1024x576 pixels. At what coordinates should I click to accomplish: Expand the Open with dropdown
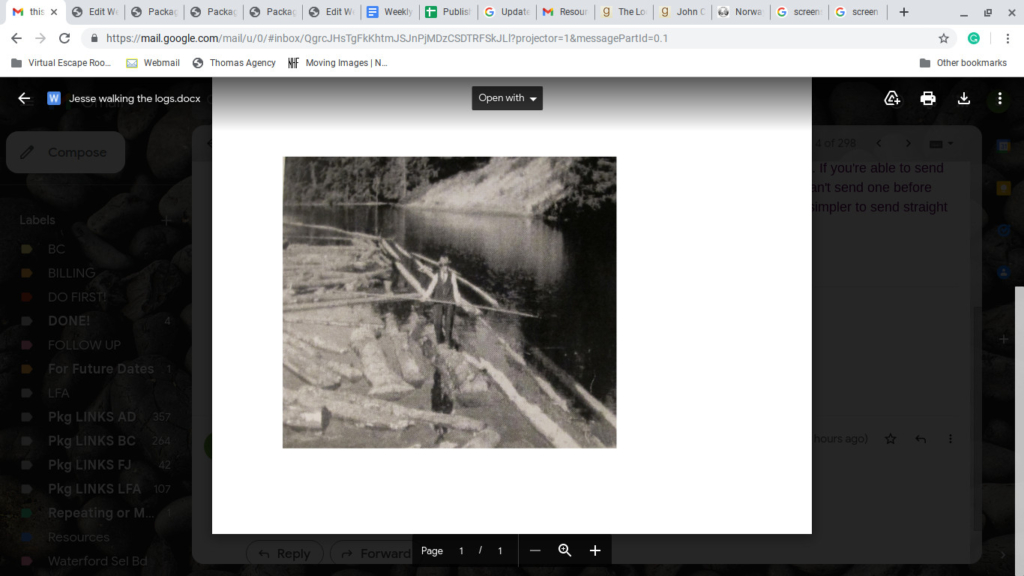pyautogui.click(x=507, y=98)
